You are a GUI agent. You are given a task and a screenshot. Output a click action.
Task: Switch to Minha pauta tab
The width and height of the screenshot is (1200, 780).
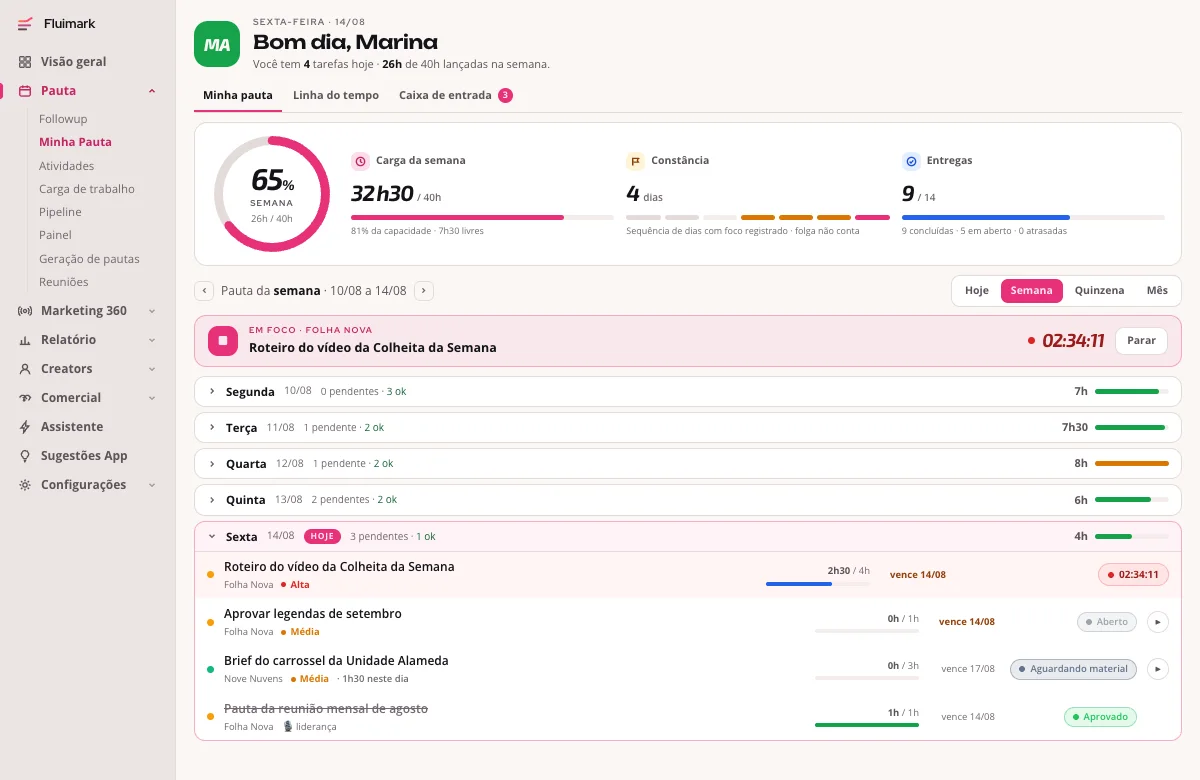pyautogui.click(x=238, y=96)
